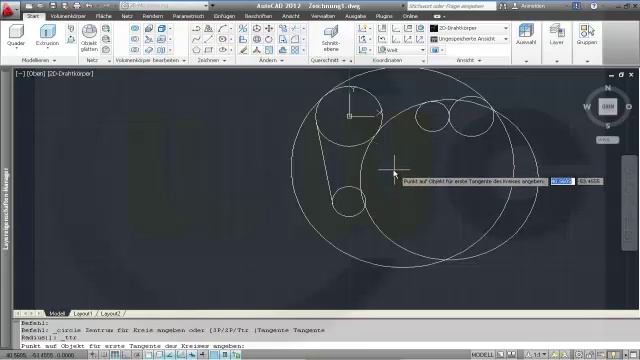The height and width of the screenshot is (360, 640).
Task: Select the Ellipse tool in Zeichnen panel
Action: point(222,50)
